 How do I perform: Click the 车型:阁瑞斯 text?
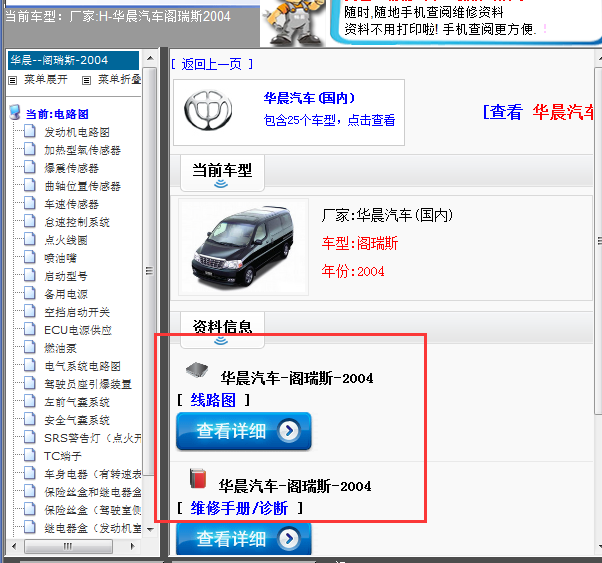[360, 243]
